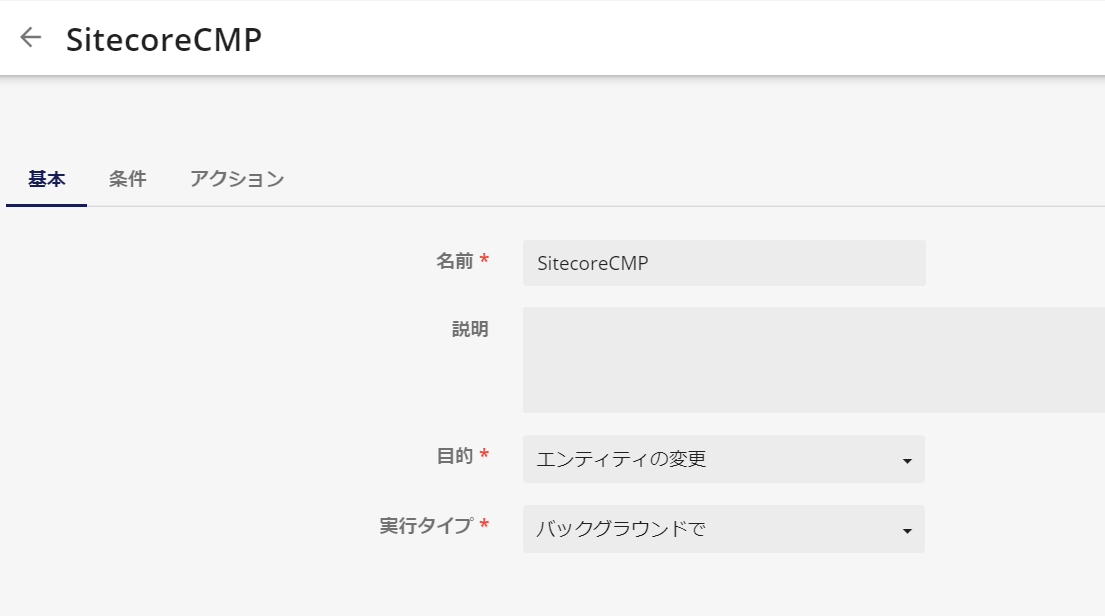Click the 説明 field label
This screenshot has height=616, width=1105.
[470, 329]
